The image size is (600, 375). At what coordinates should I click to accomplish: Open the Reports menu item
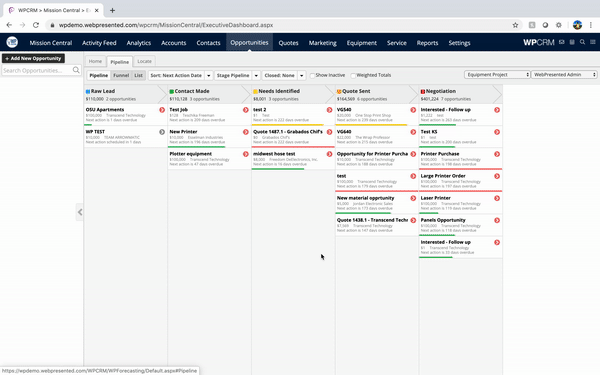coord(427,43)
